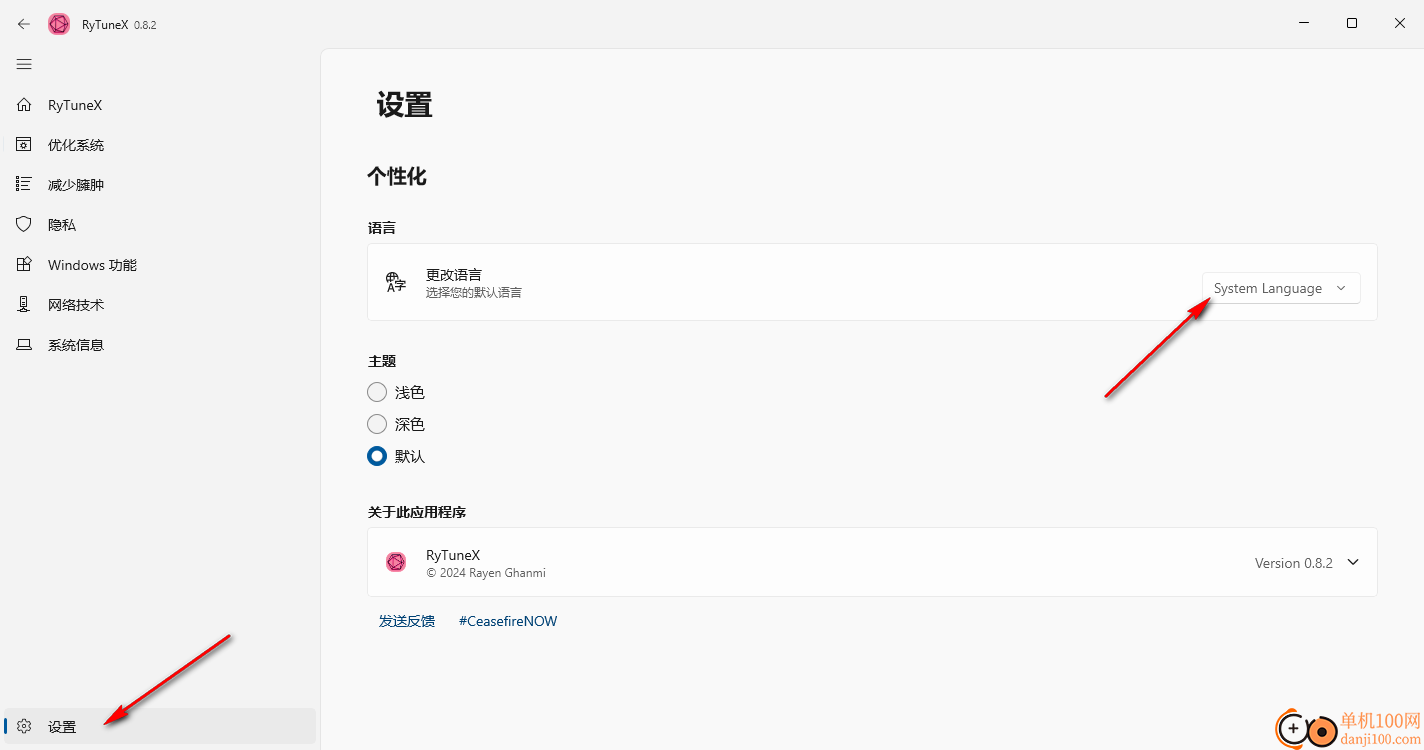Click the 发送反馈 link
This screenshot has height=750, width=1424.
[407, 621]
